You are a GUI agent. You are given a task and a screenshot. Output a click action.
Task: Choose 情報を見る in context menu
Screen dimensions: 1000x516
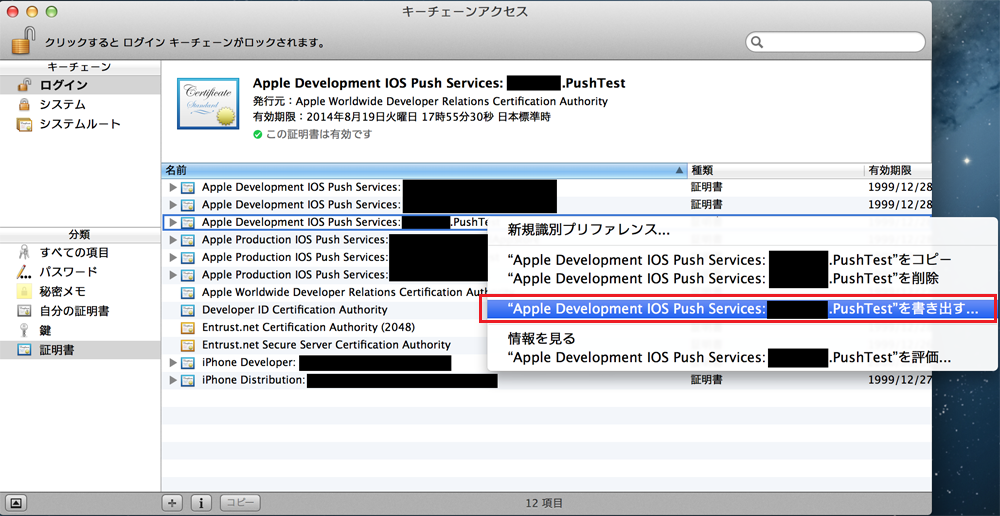(741, 339)
